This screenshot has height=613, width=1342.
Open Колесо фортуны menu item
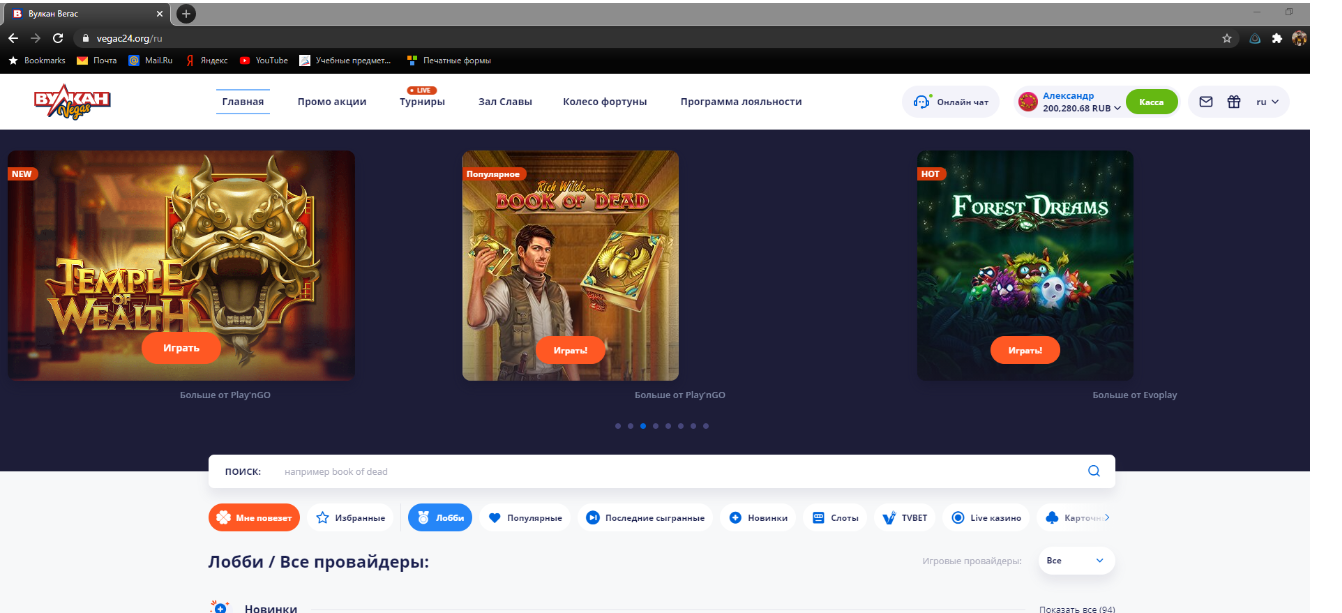point(605,101)
